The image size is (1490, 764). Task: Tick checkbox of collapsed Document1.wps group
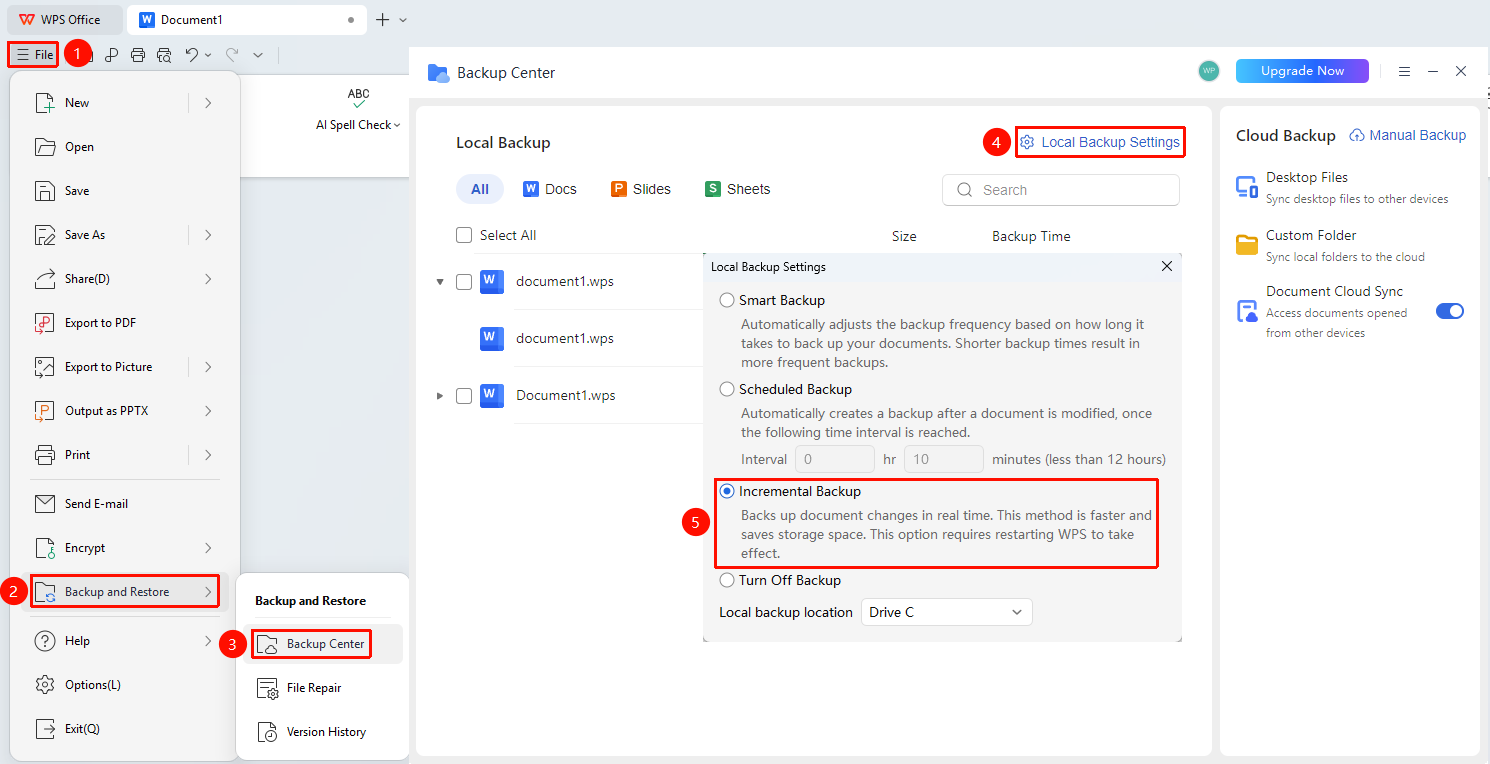click(464, 396)
